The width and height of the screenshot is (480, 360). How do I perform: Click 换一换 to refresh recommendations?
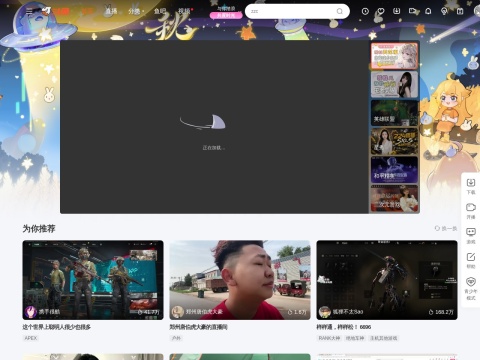click(x=446, y=228)
